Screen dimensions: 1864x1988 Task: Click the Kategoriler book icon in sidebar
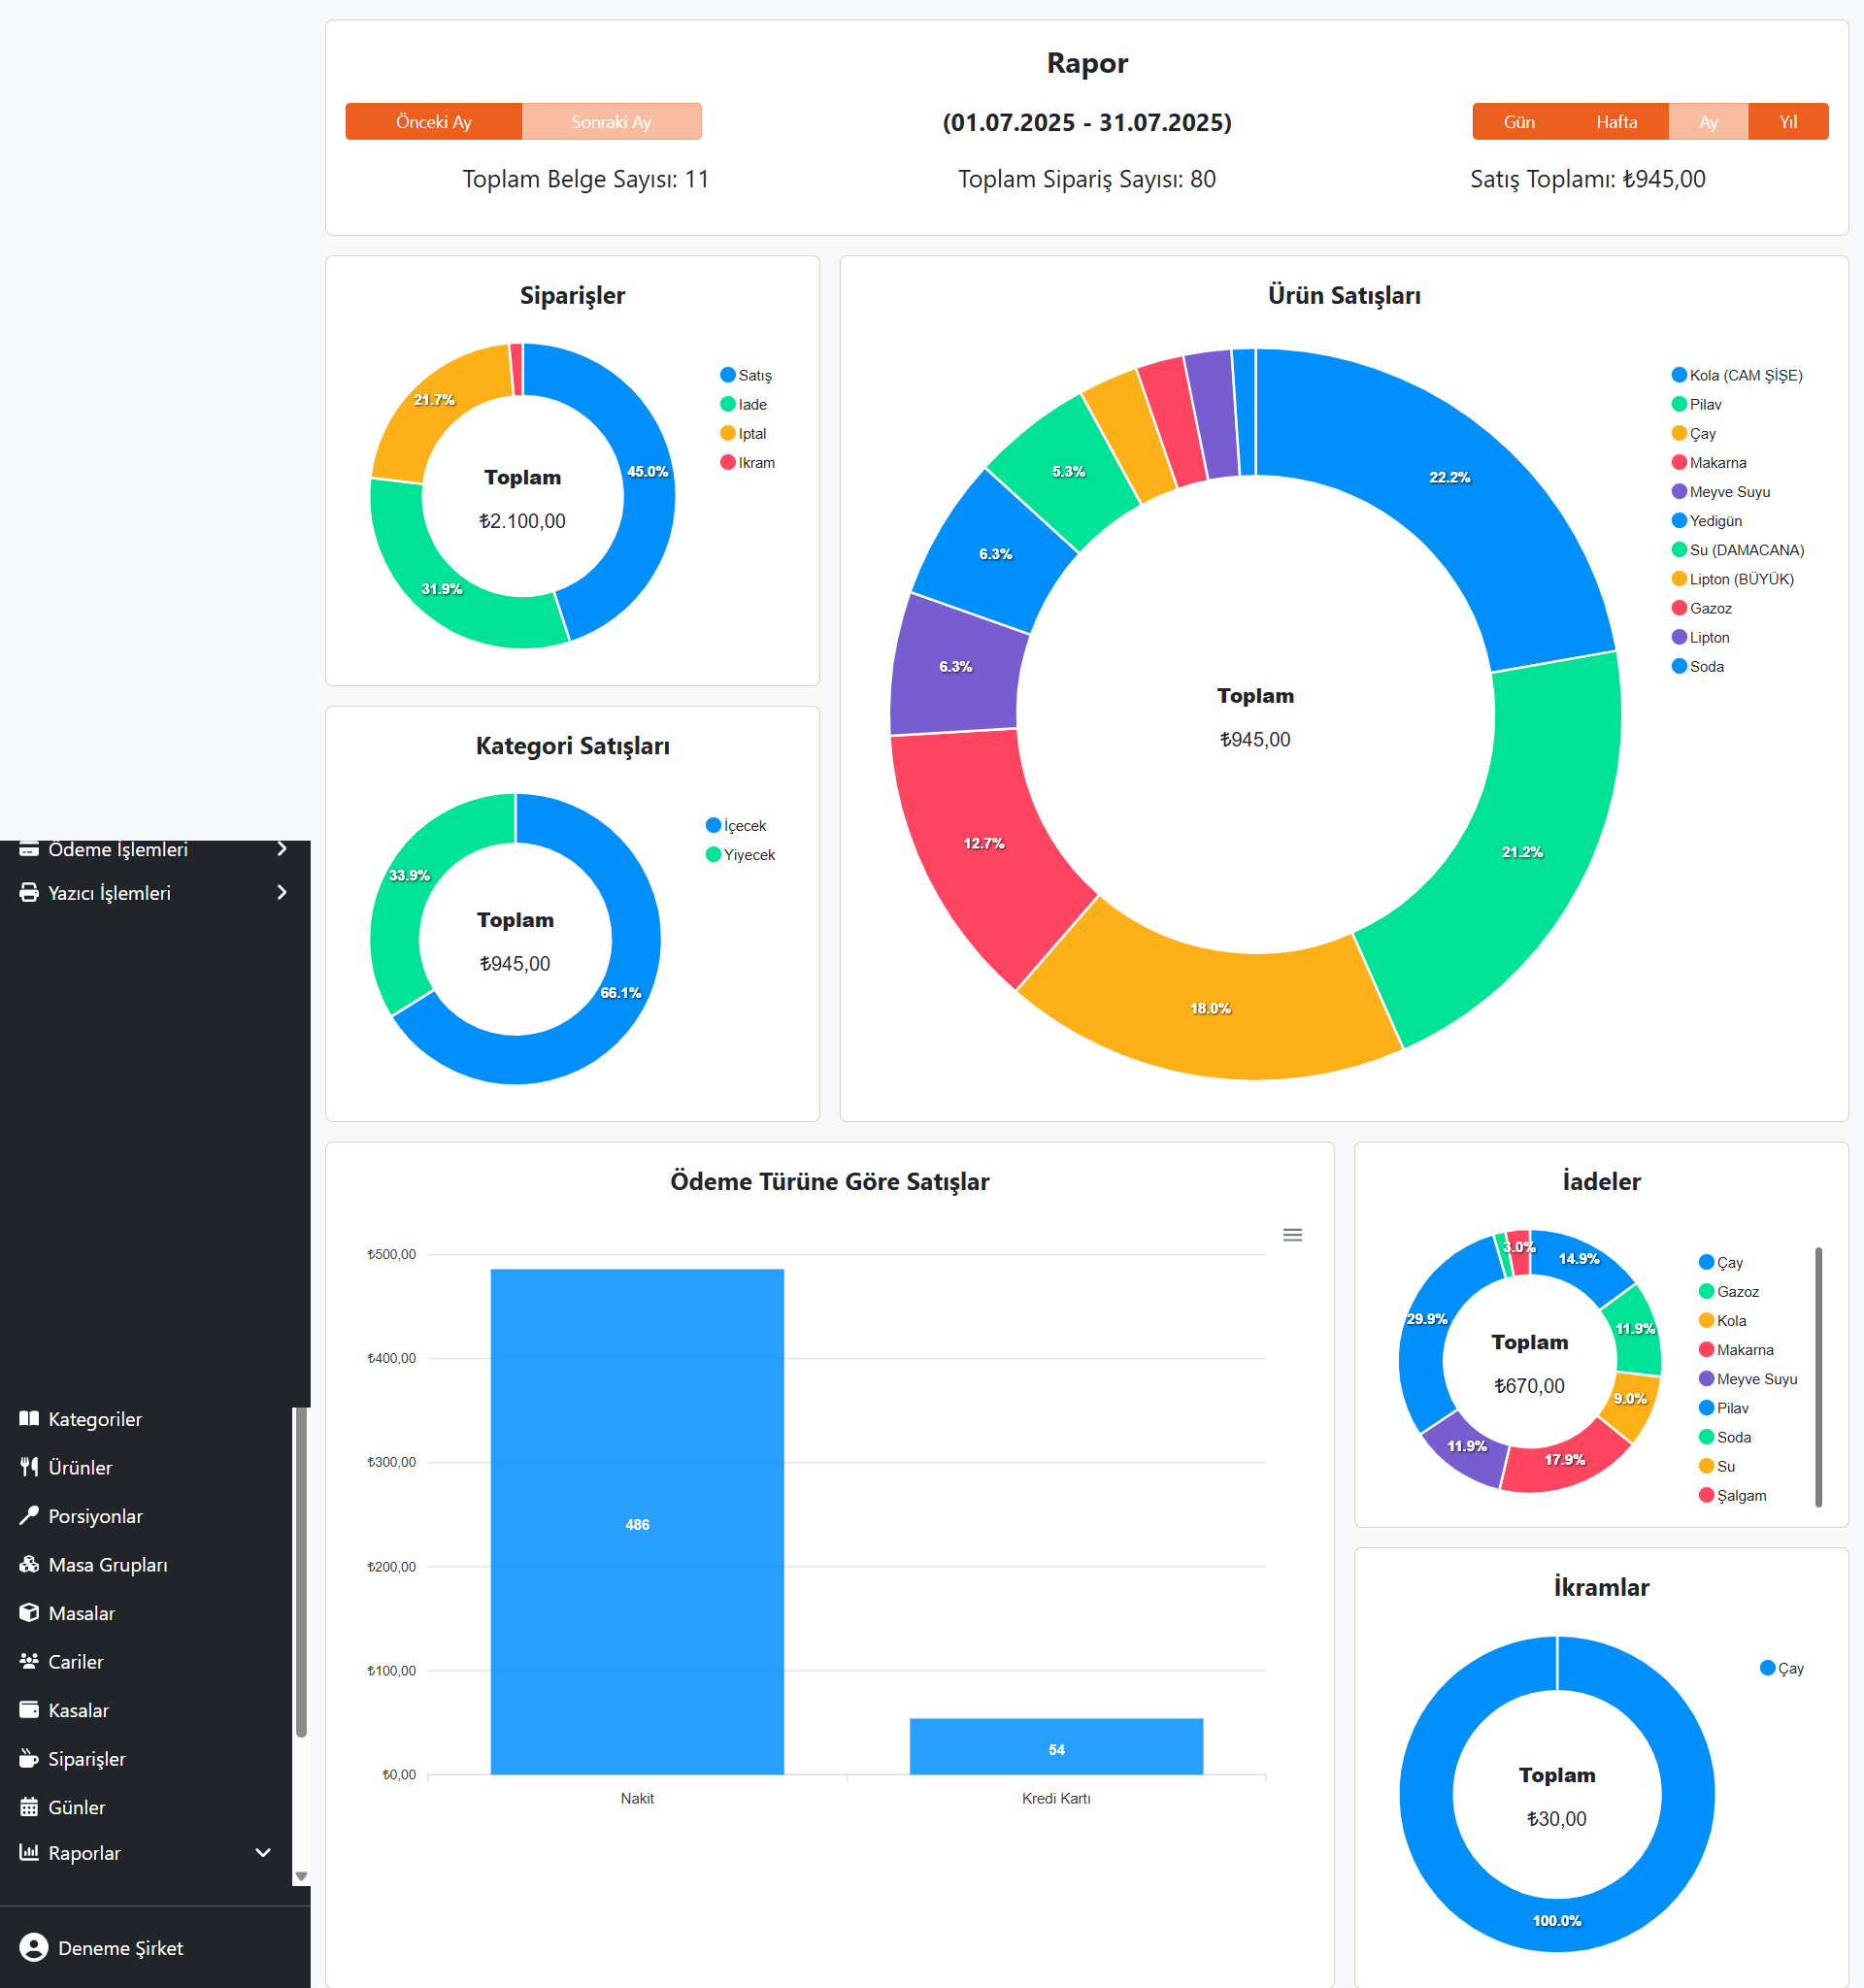[29, 1418]
